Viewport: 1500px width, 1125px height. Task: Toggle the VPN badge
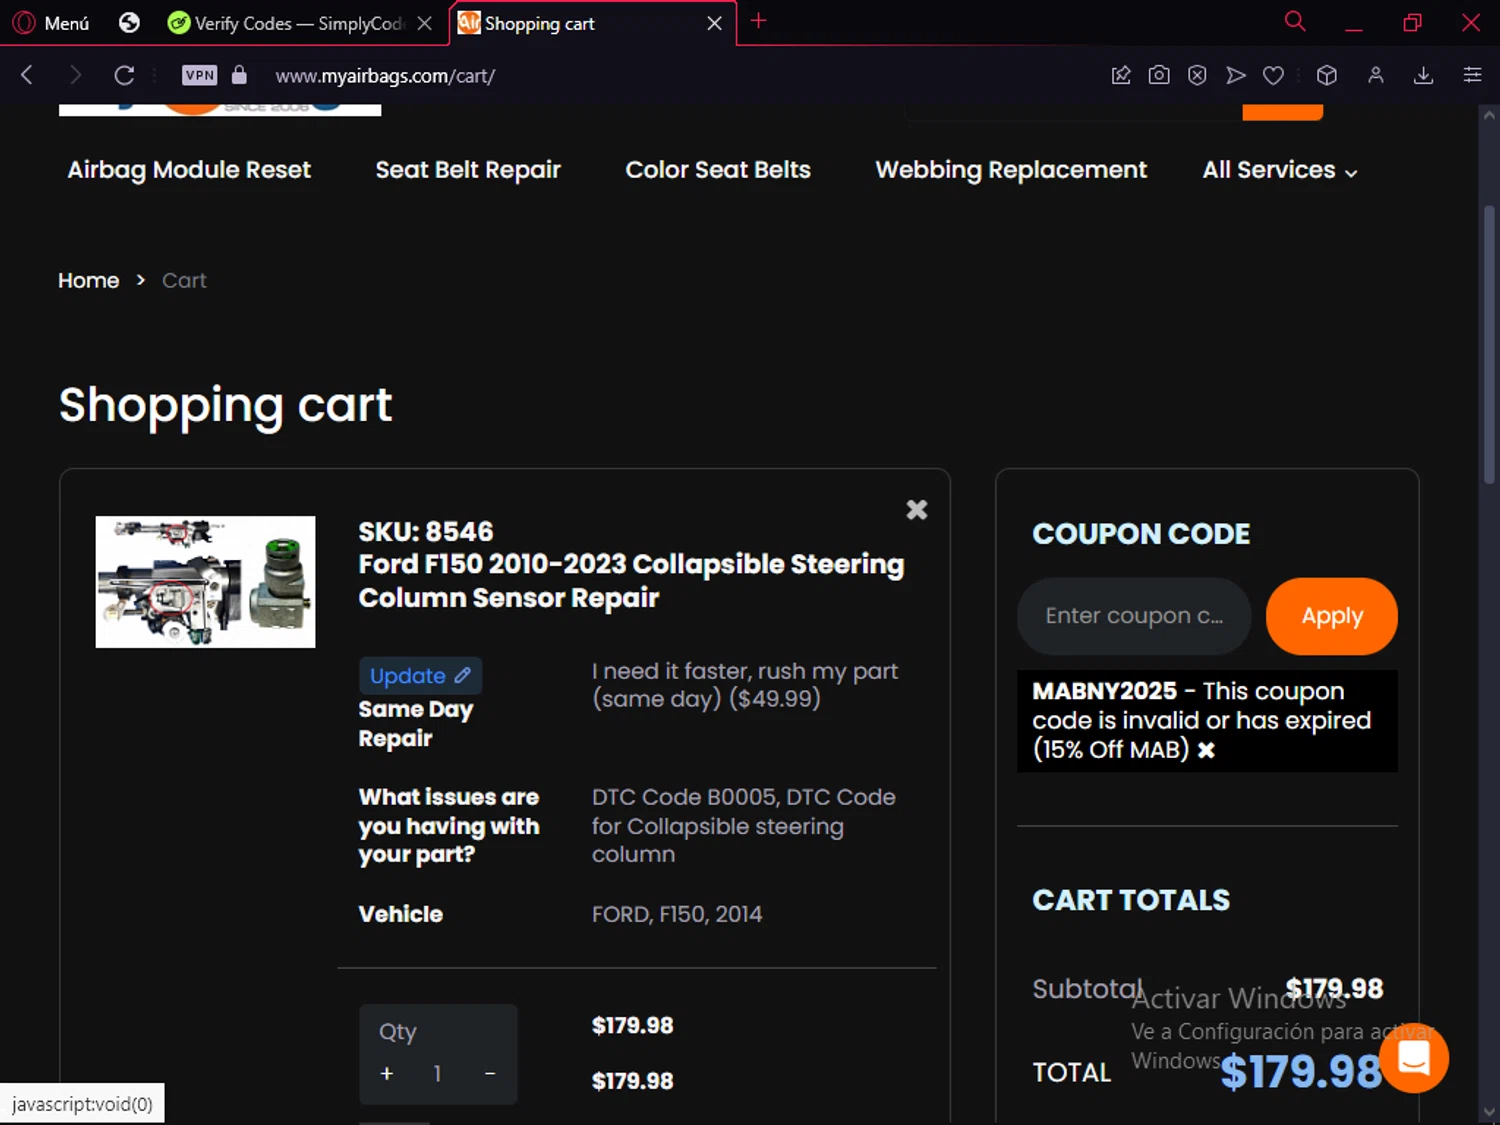point(200,75)
